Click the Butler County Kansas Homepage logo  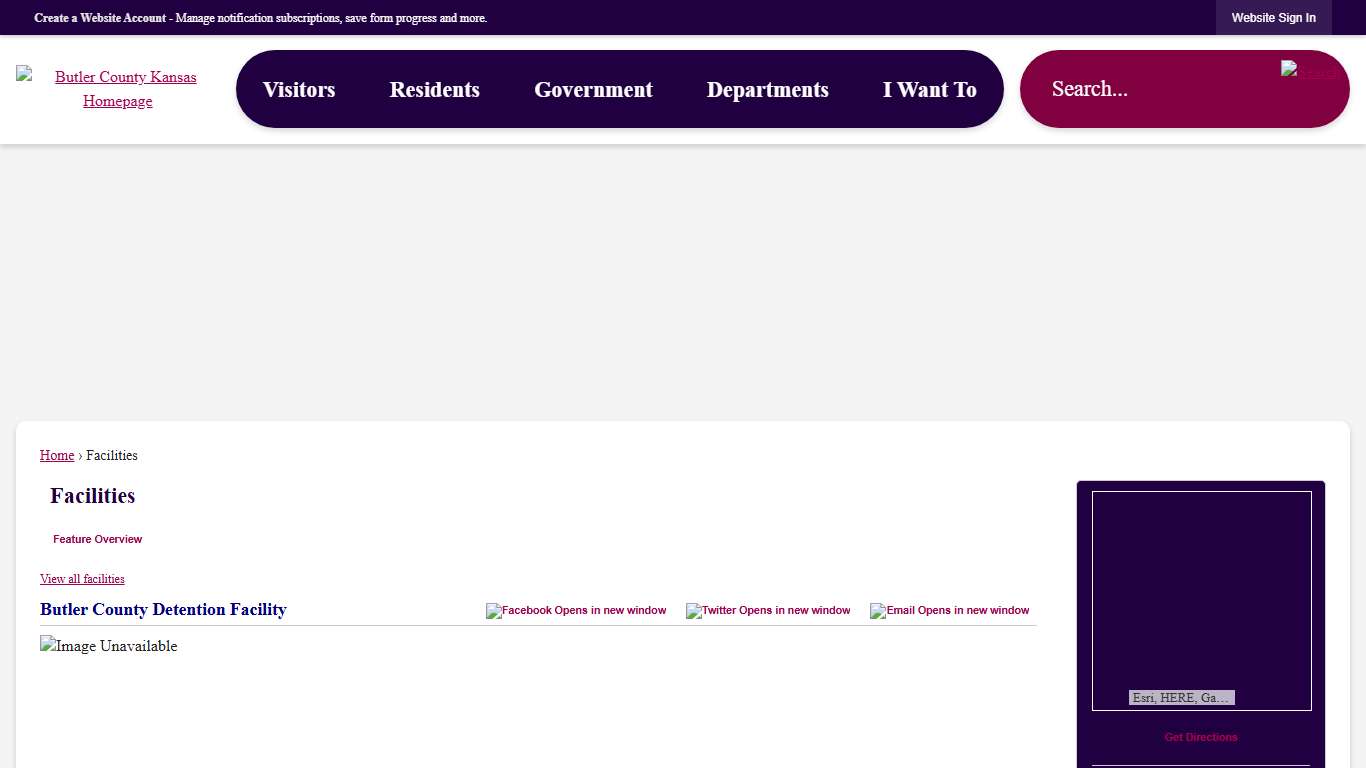point(117,89)
